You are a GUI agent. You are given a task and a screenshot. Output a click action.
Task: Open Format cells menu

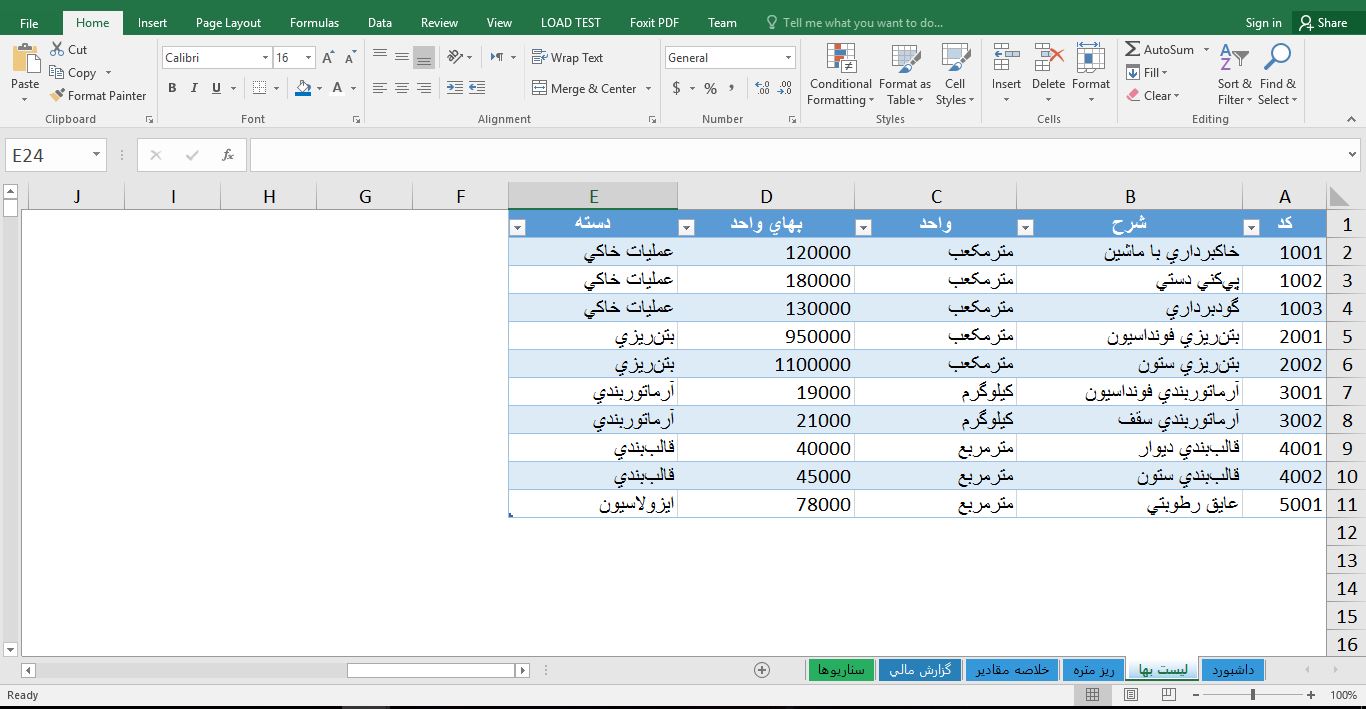coord(1091,74)
